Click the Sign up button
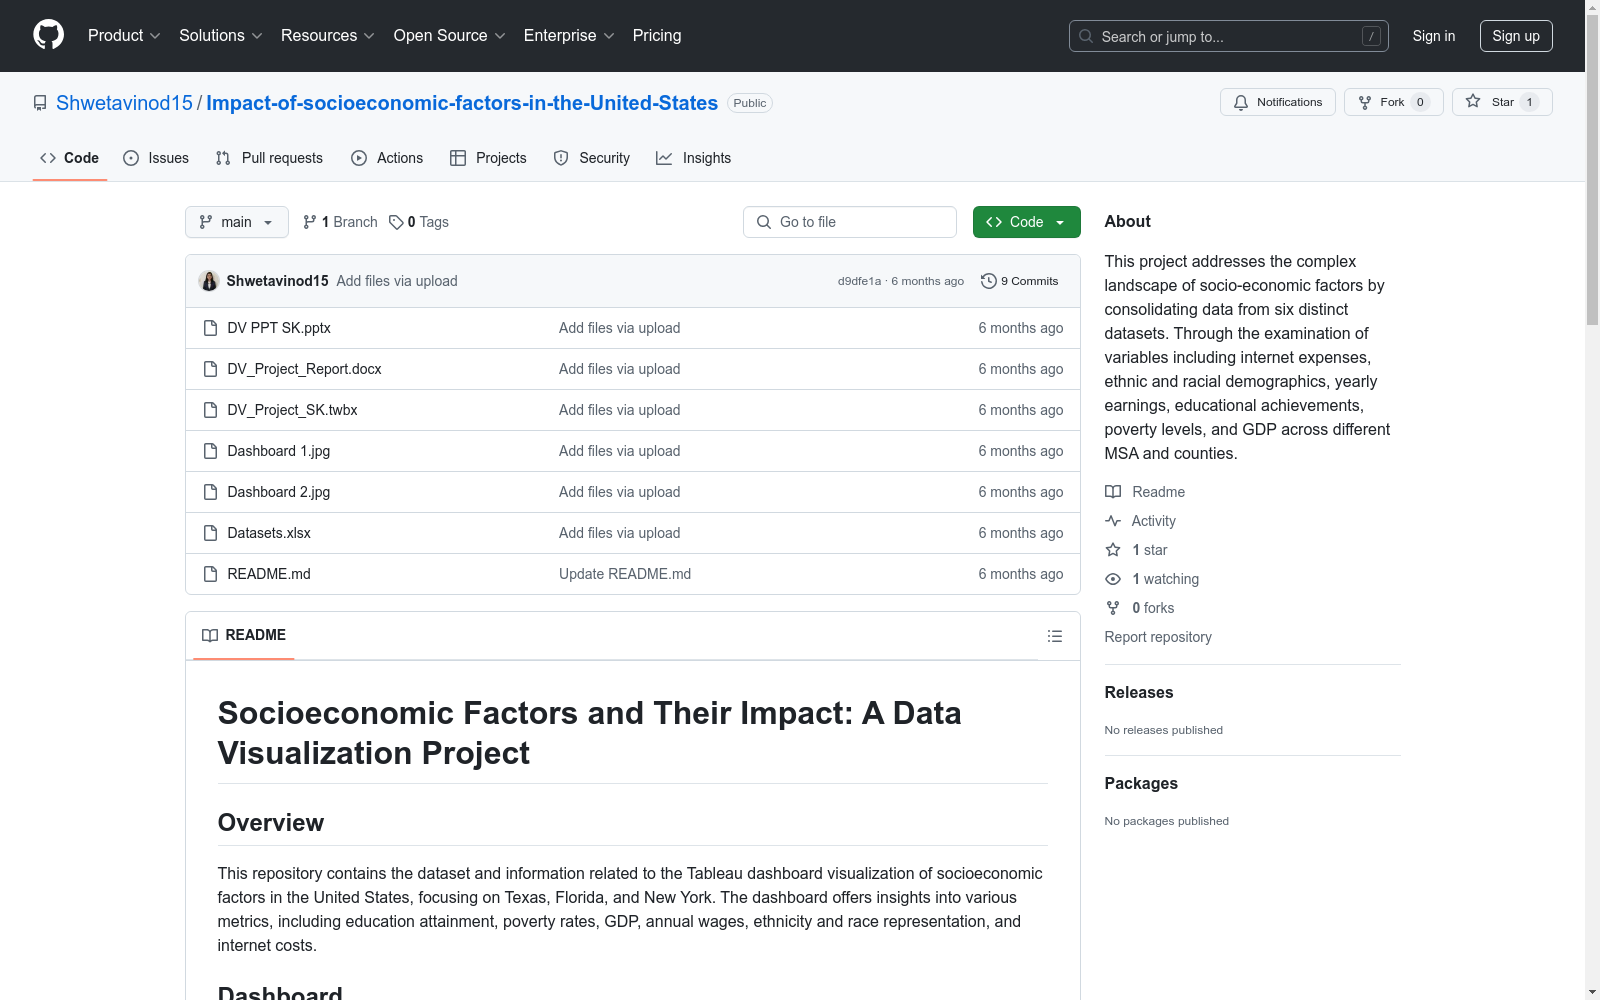The width and height of the screenshot is (1600, 1000). tap(1516, 36)
